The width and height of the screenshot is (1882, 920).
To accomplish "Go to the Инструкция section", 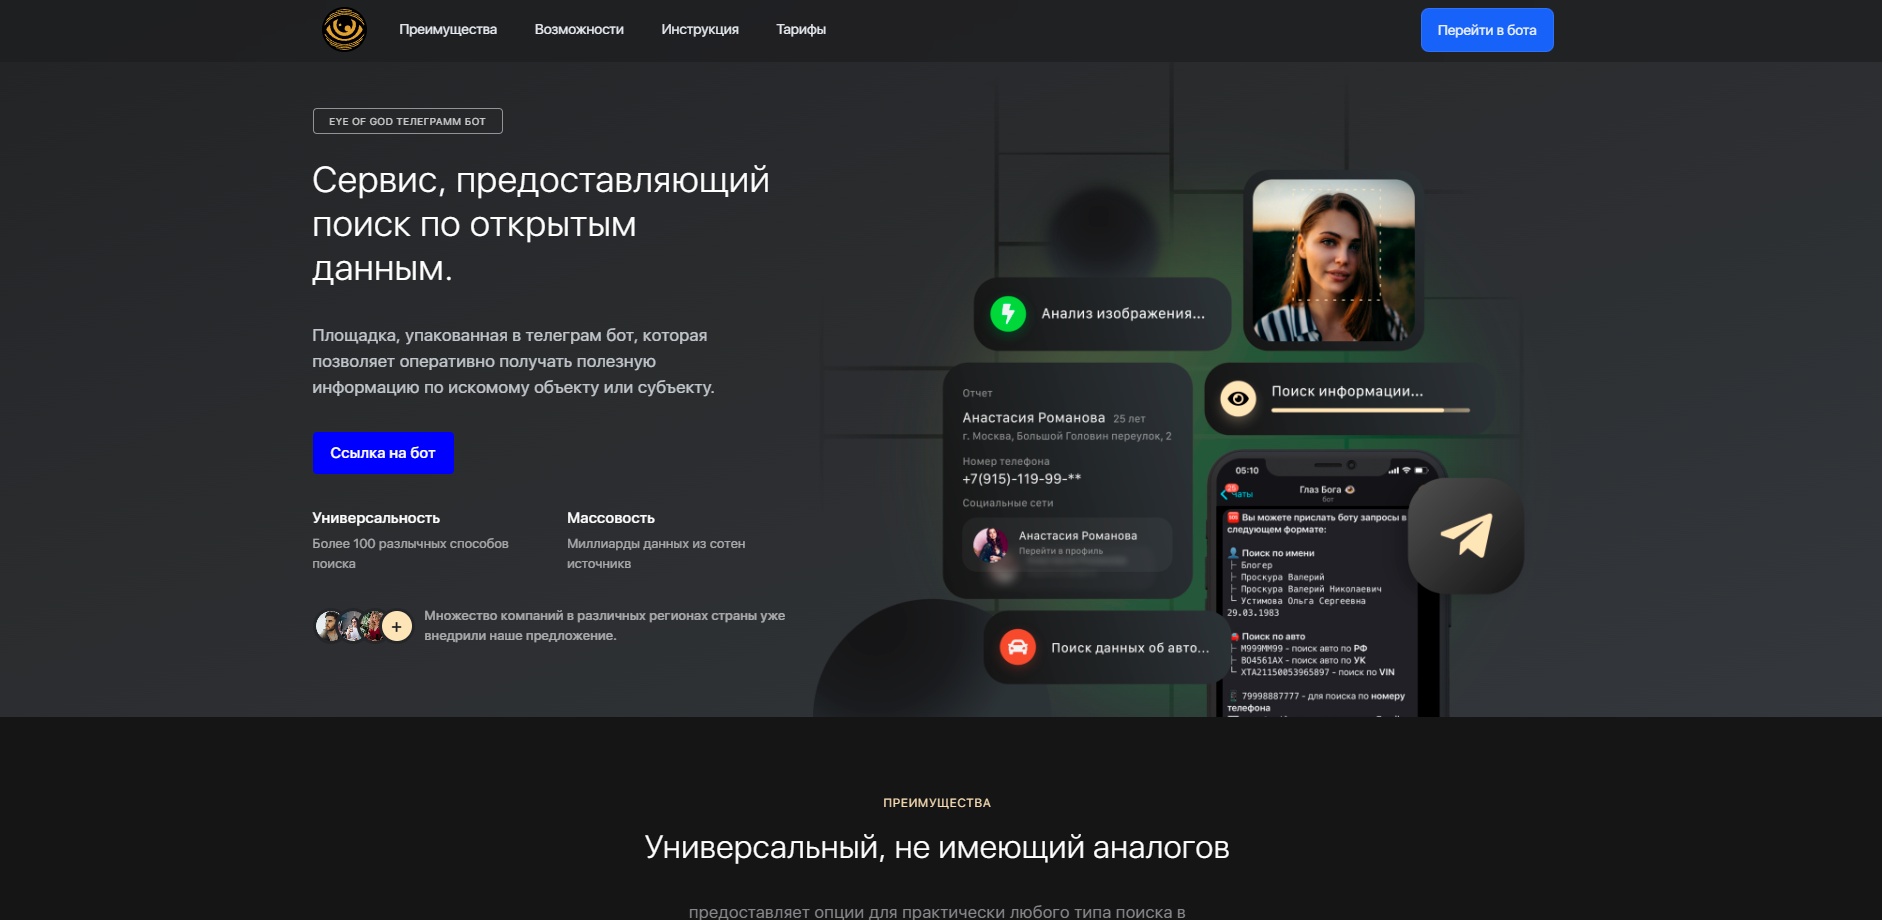I will [700, 30].
